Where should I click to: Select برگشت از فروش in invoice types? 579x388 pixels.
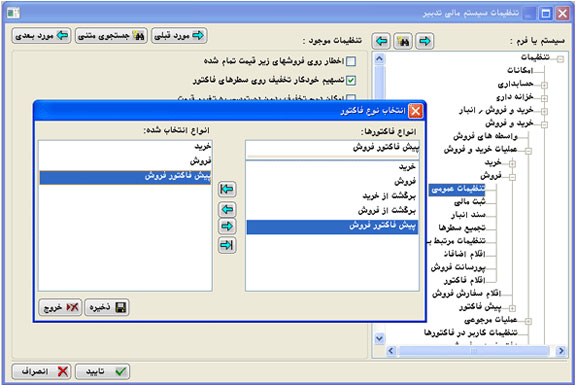[x=332, y=210]
